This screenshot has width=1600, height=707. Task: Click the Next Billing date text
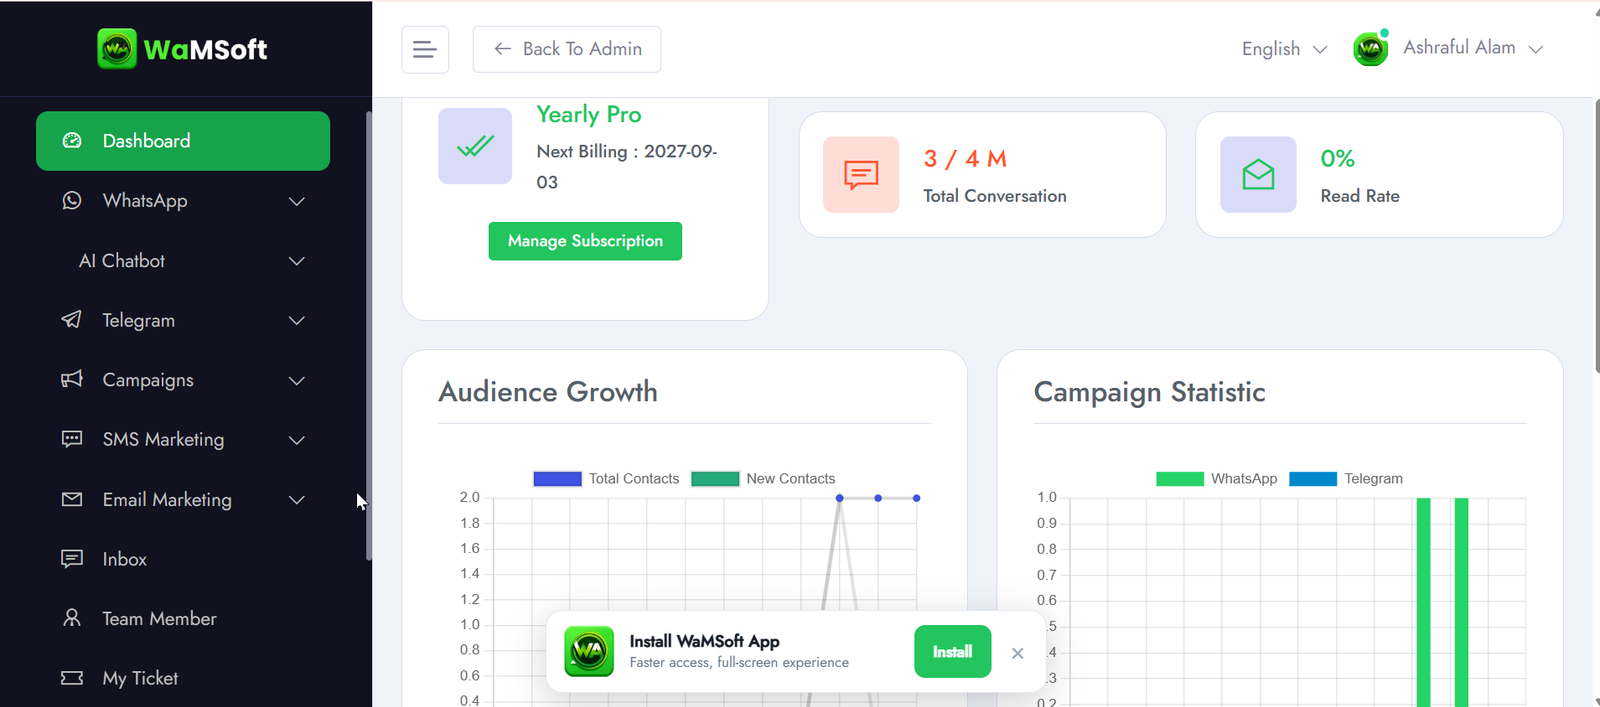coord(627,167)
